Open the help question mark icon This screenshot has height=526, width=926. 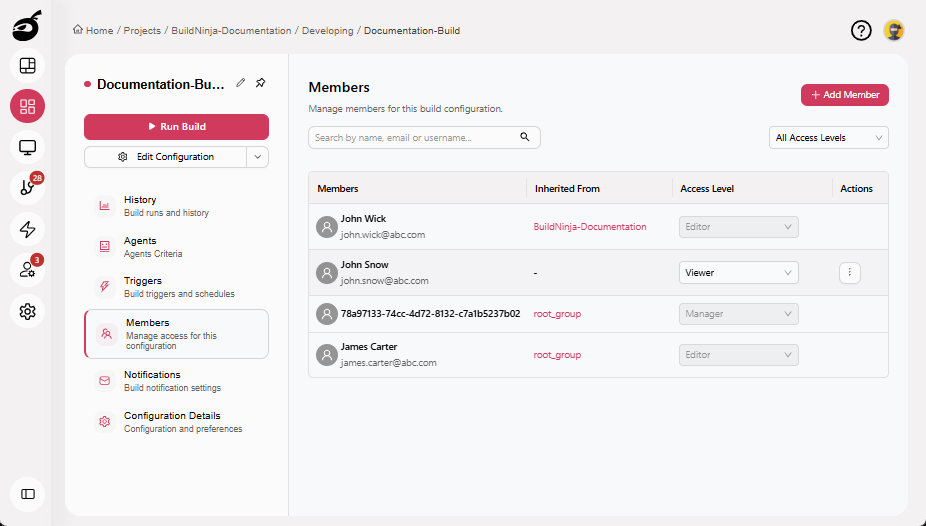point(861,31)
